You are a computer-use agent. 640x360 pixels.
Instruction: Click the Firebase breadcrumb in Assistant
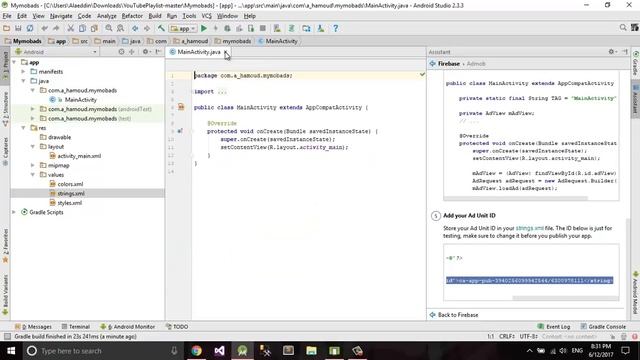[x=449, y=64]
